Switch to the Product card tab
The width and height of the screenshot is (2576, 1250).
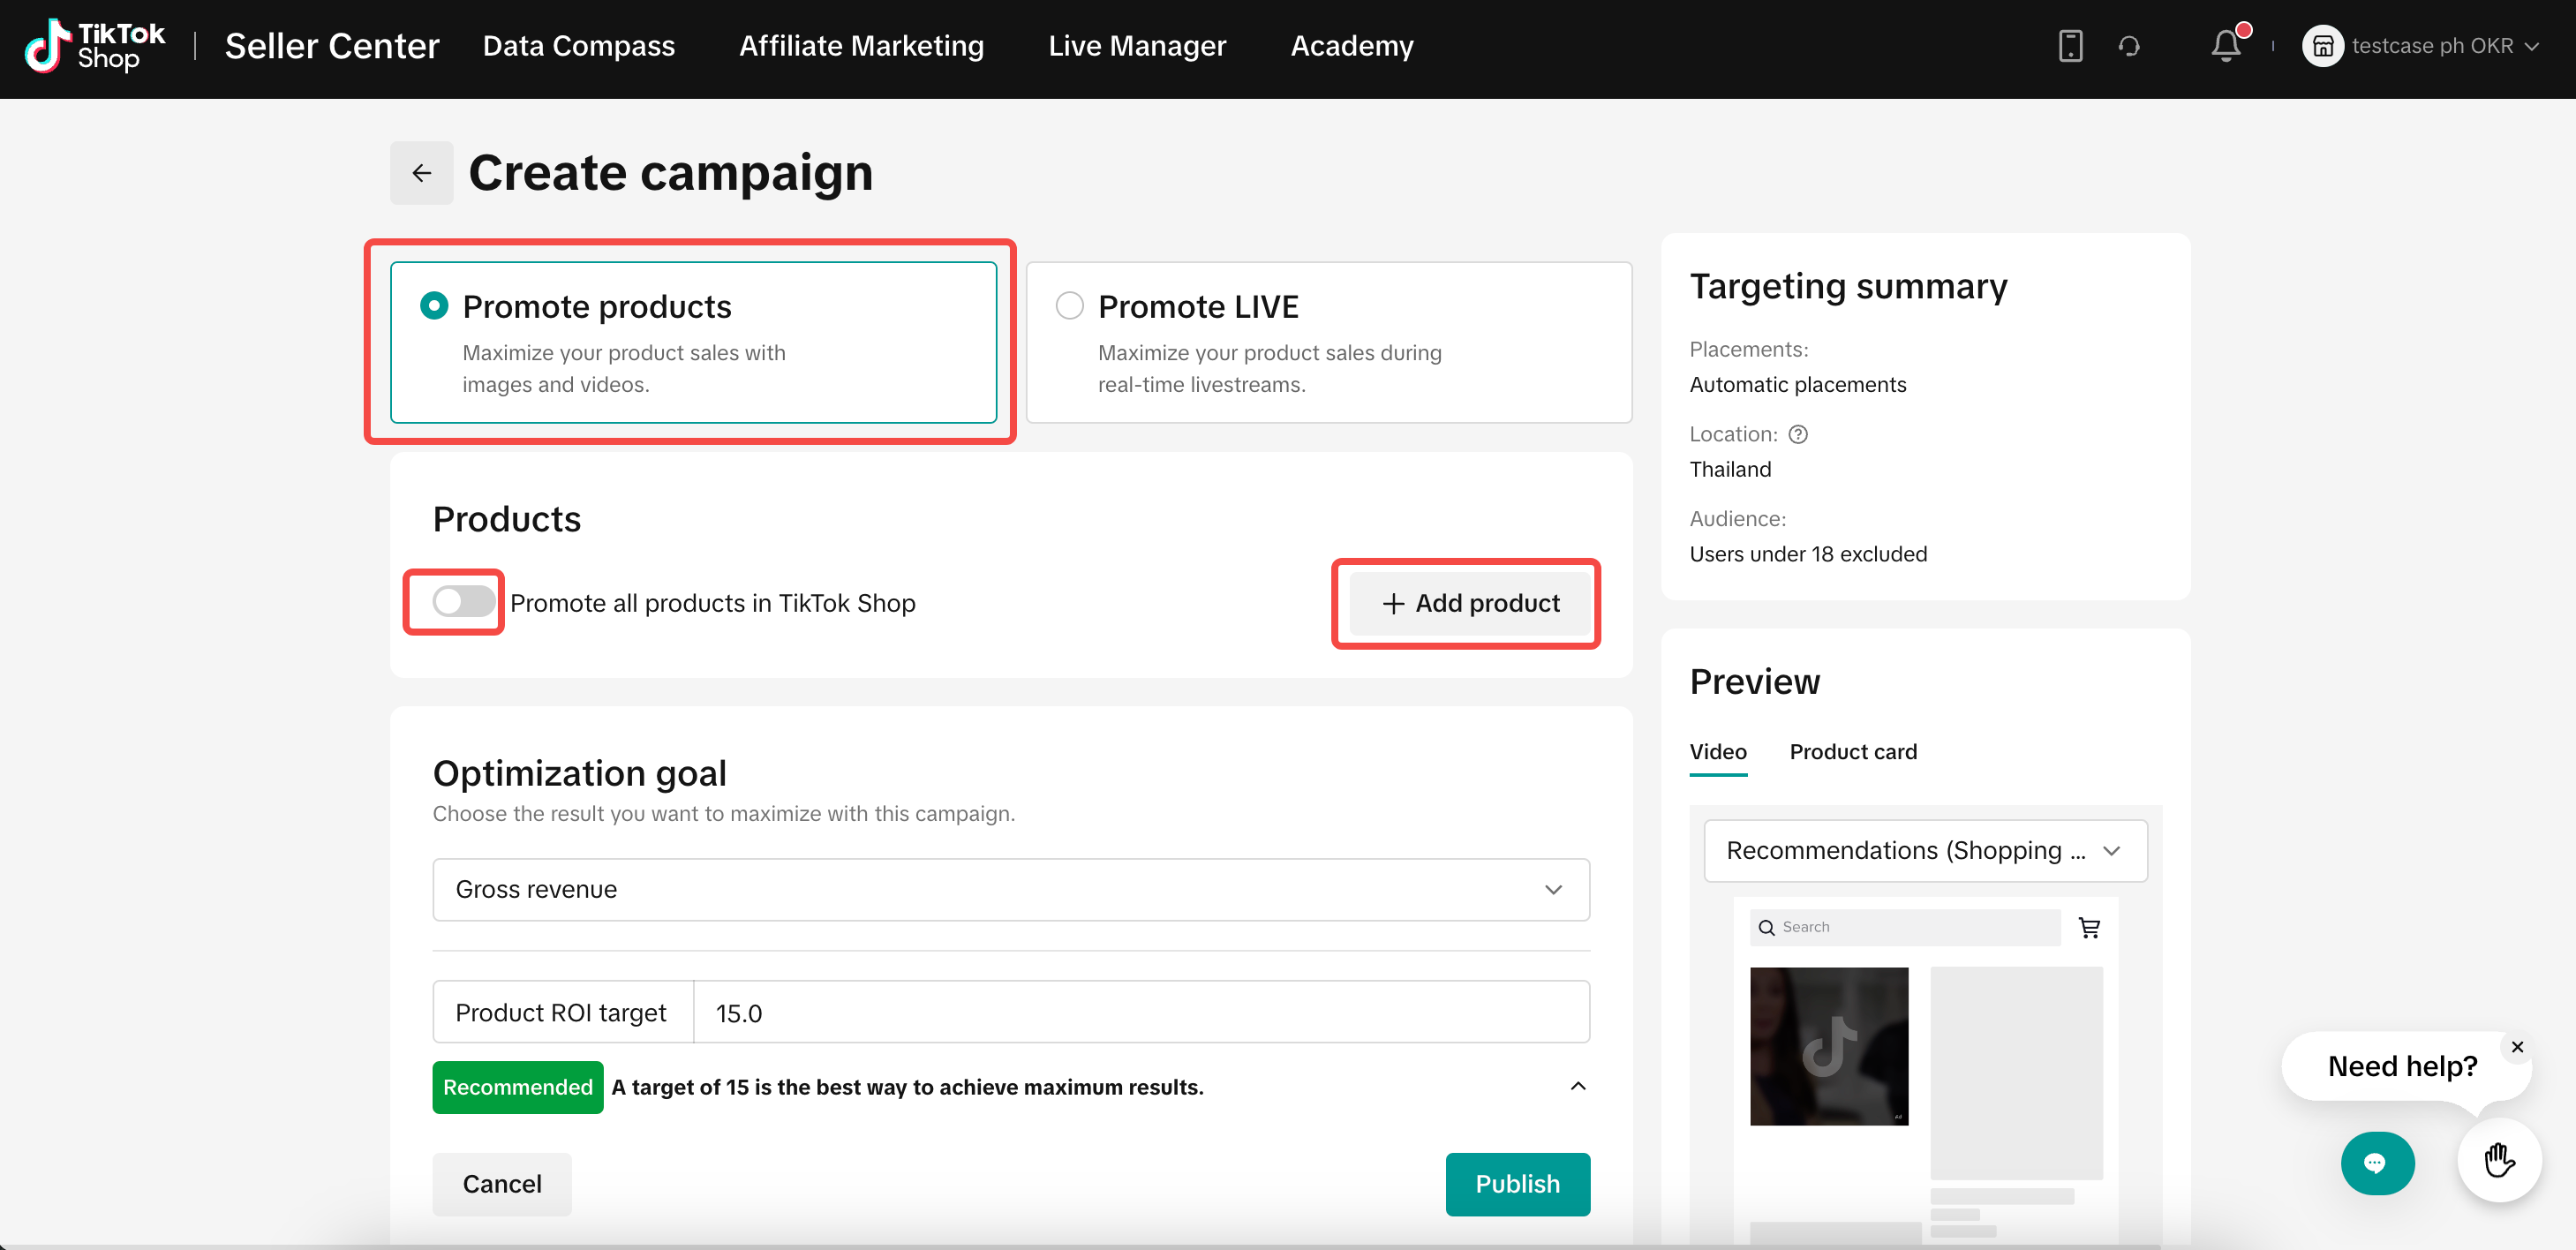pyautogui.click(x=1853, y=752)
